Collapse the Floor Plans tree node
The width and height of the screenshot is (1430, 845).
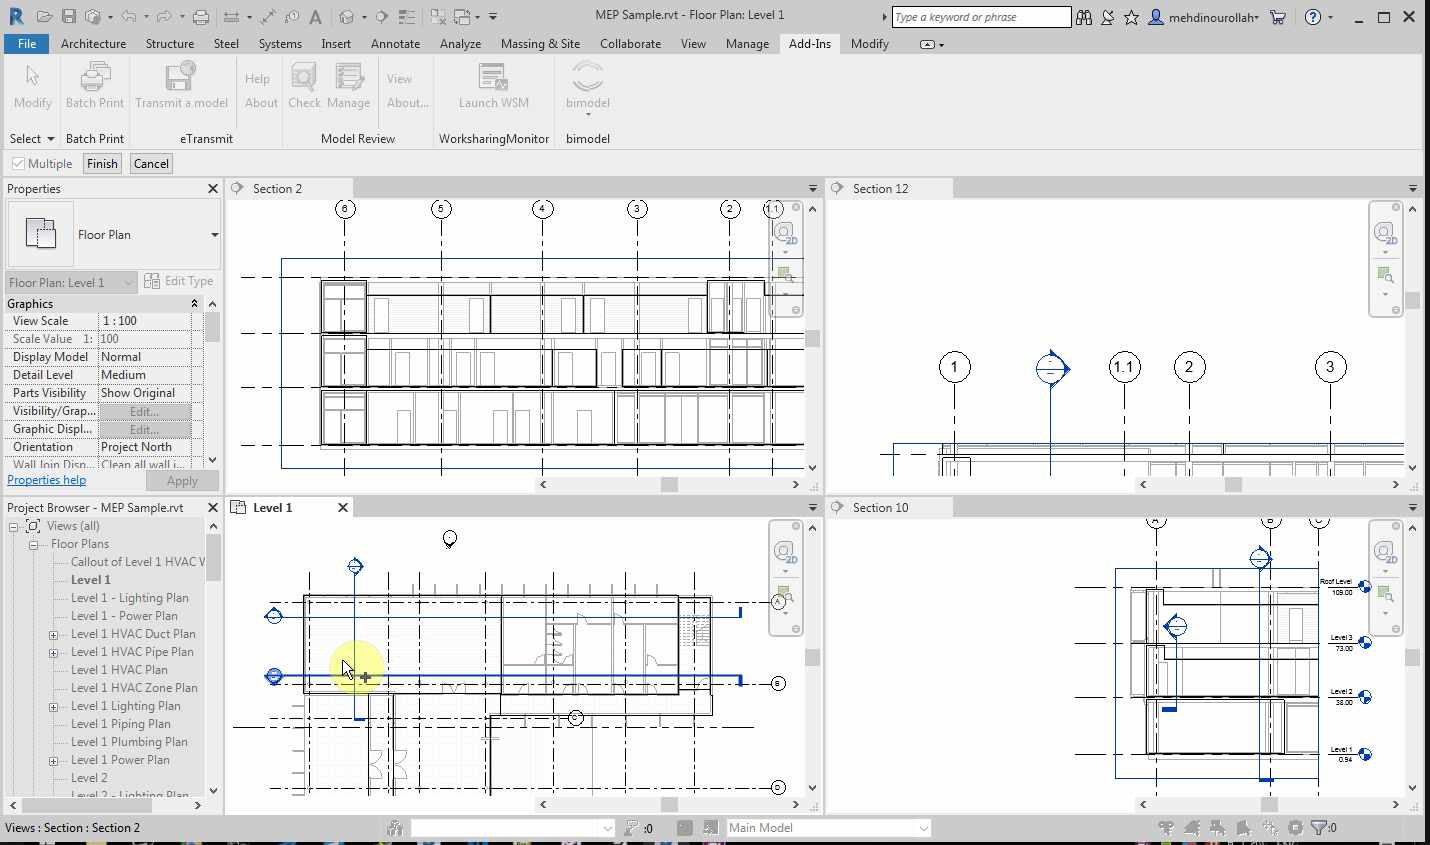[x=33, y=545]
